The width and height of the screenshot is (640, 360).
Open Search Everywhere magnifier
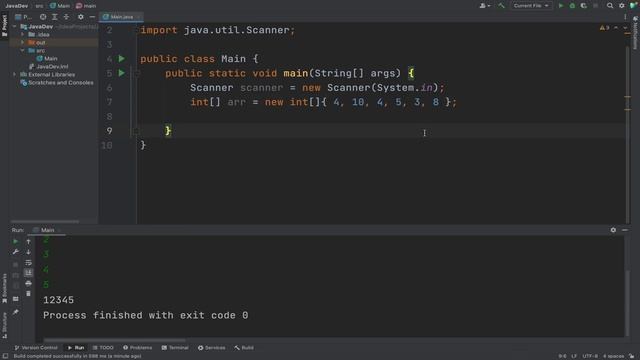[x=610, y=6]
